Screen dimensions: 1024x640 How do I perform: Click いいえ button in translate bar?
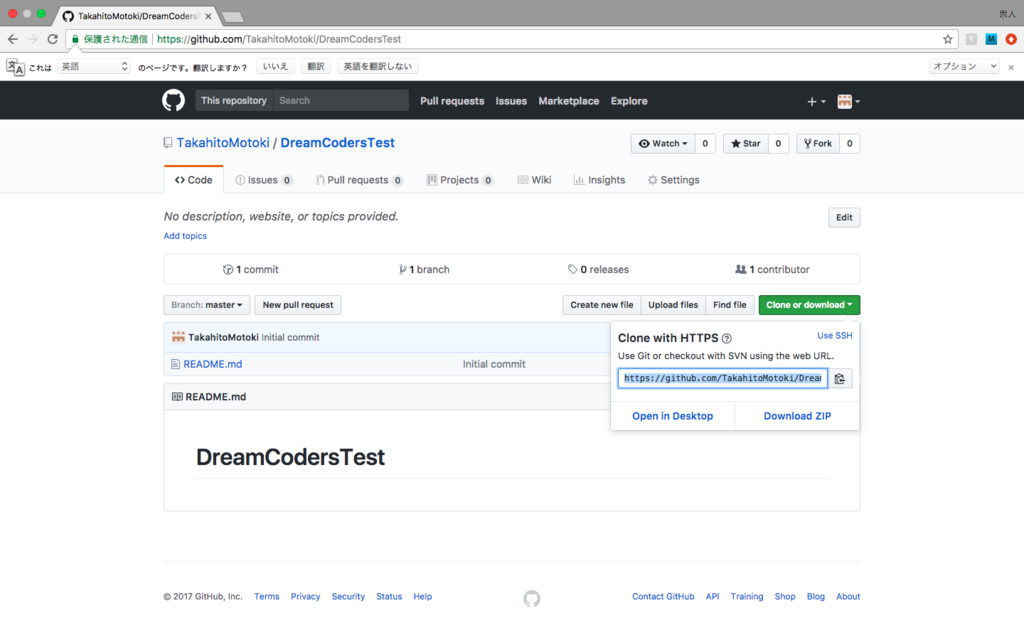[x=275, y=67]
